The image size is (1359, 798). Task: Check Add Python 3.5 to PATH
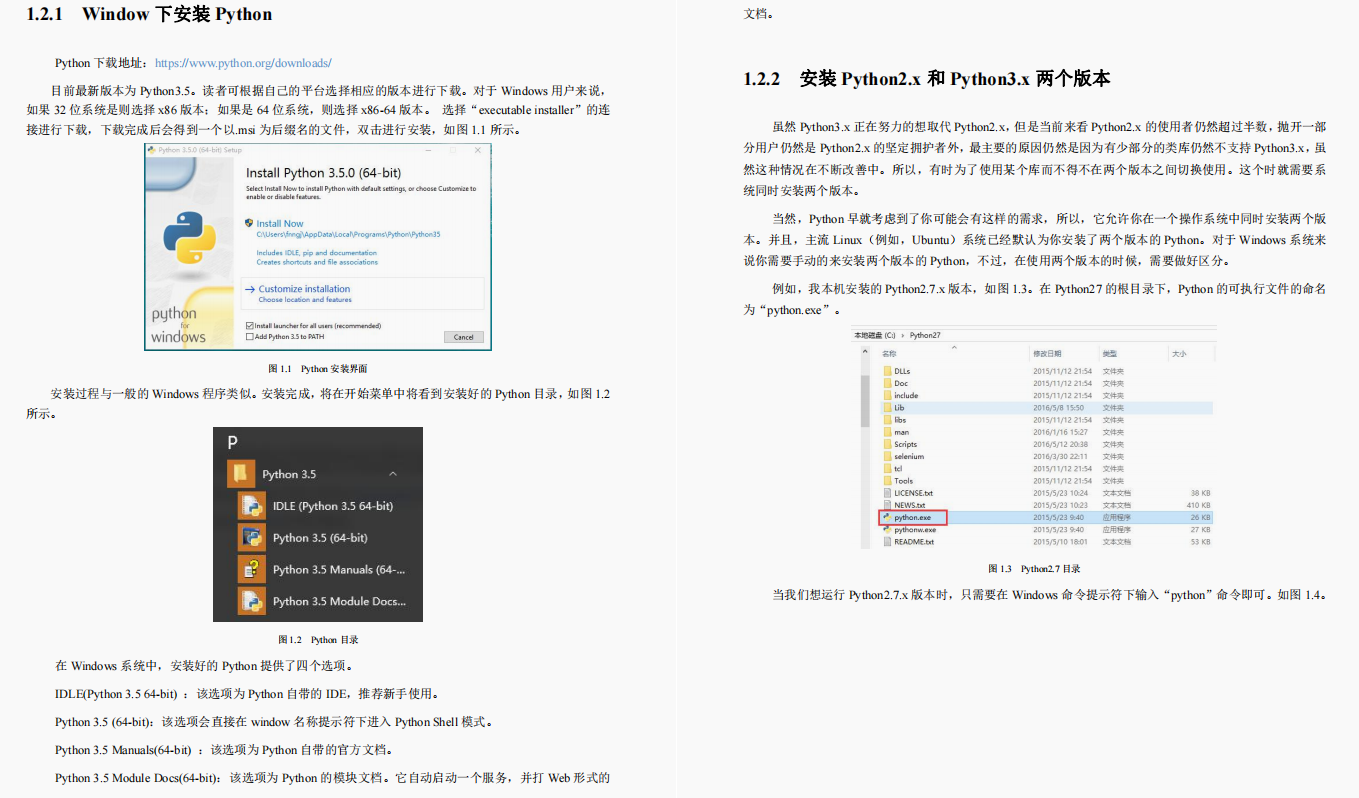click(x=249, y=337)
